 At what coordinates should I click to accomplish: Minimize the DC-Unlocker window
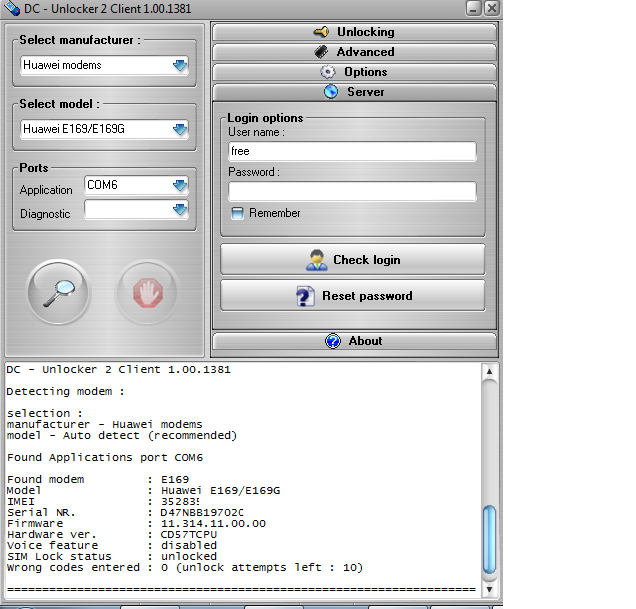click(473, 8)
